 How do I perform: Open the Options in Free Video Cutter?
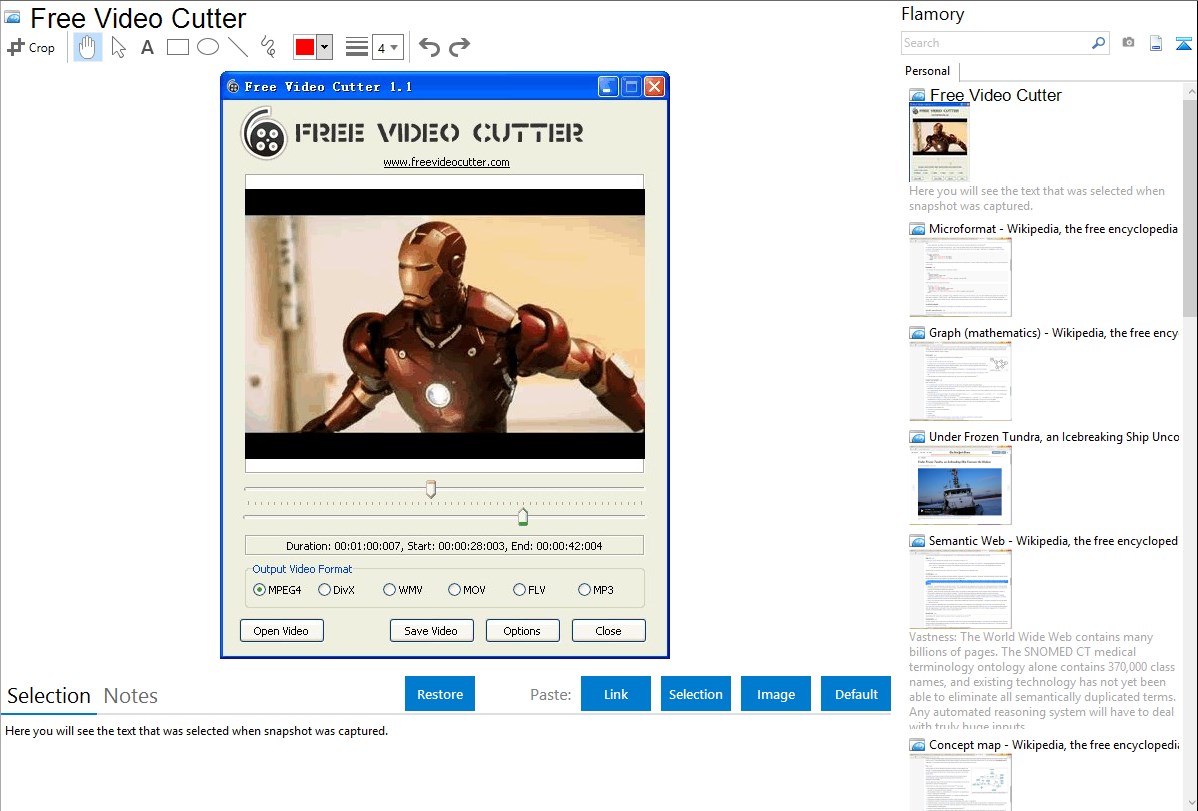522,631
